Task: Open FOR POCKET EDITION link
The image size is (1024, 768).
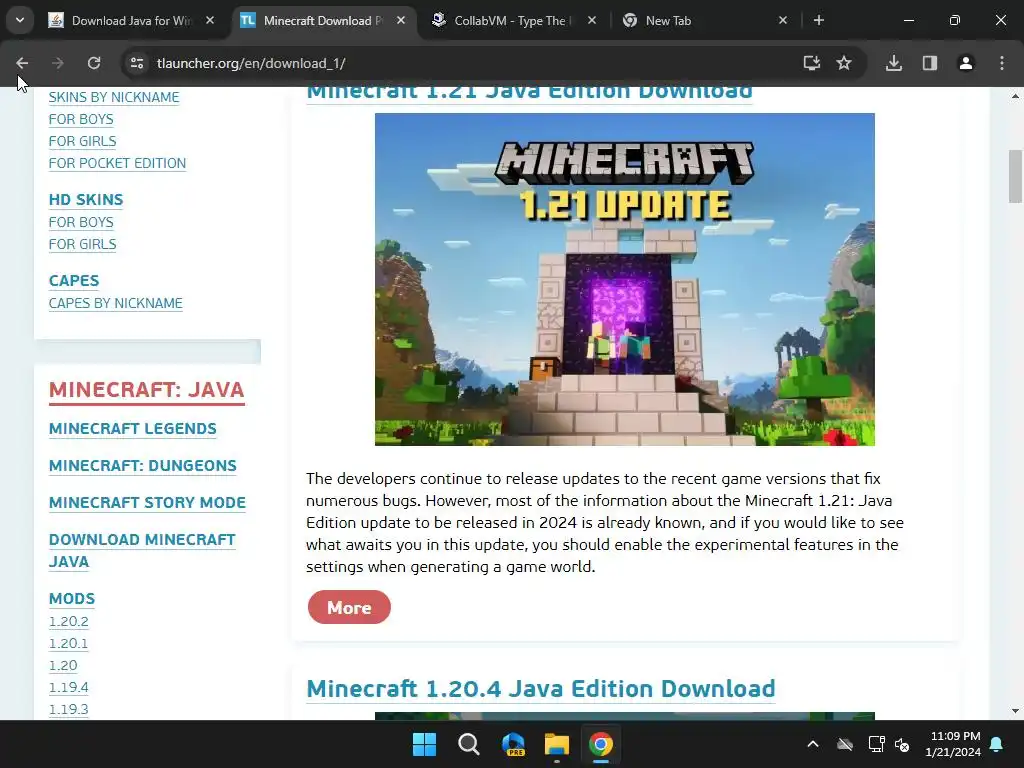Action: point(117,163)
